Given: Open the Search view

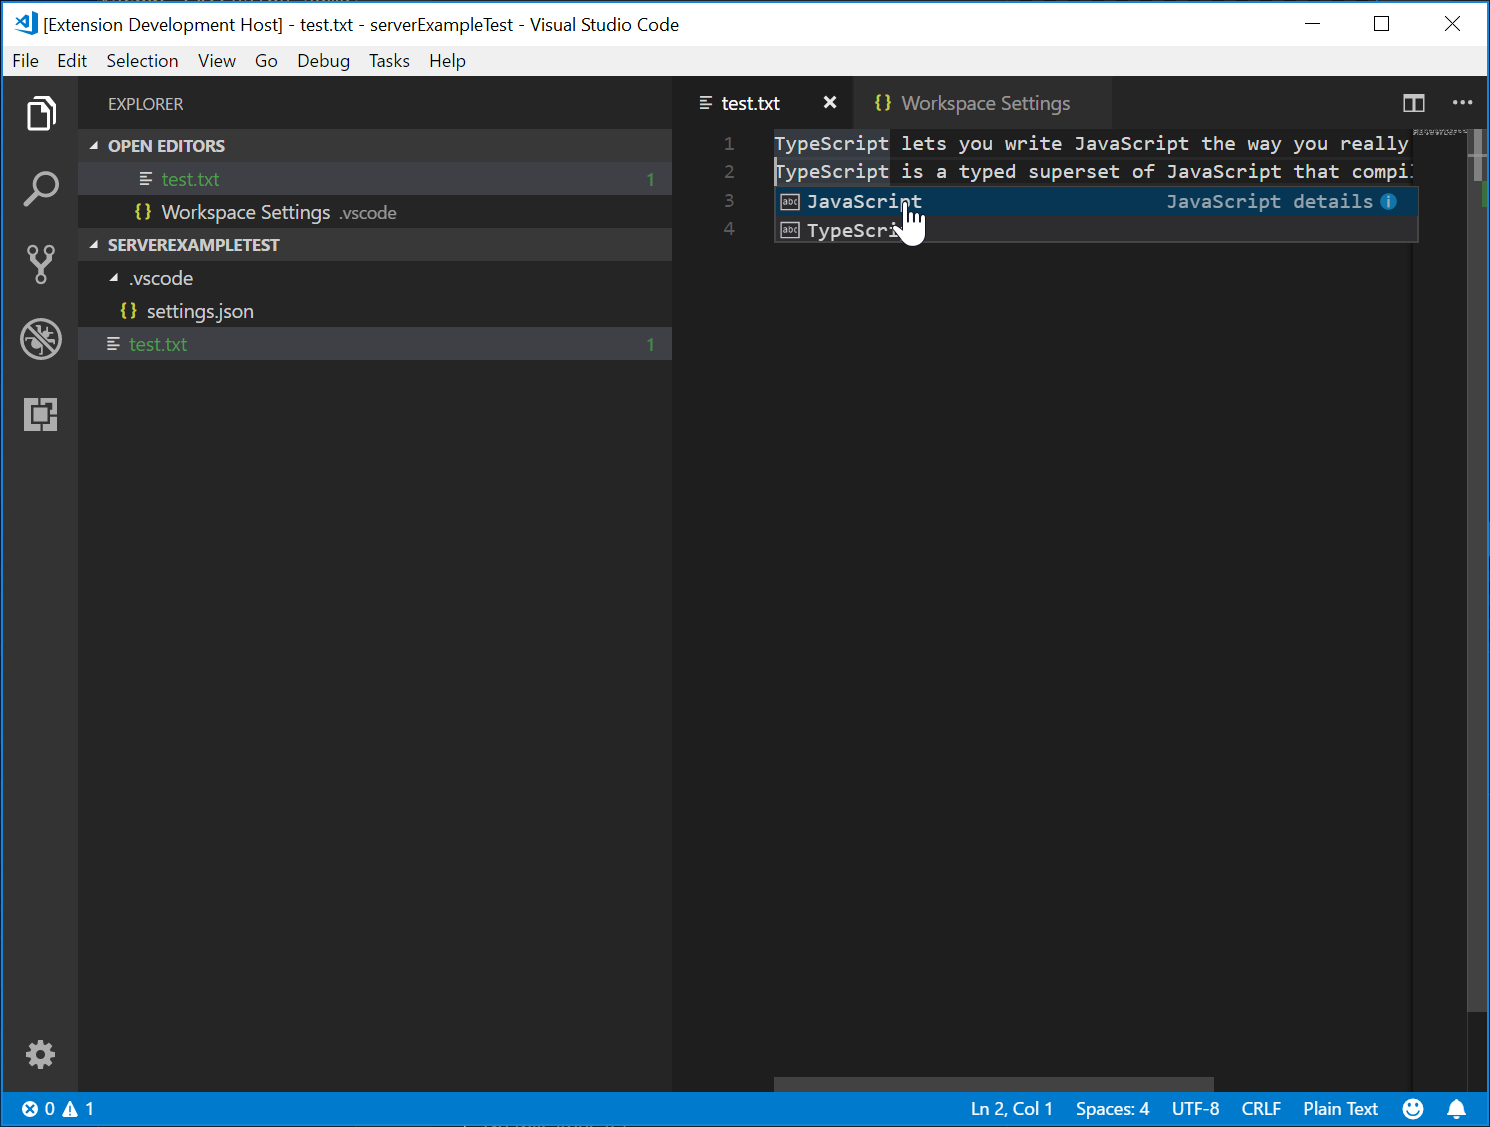Looking at the screenshot, I should coord(41,188).
